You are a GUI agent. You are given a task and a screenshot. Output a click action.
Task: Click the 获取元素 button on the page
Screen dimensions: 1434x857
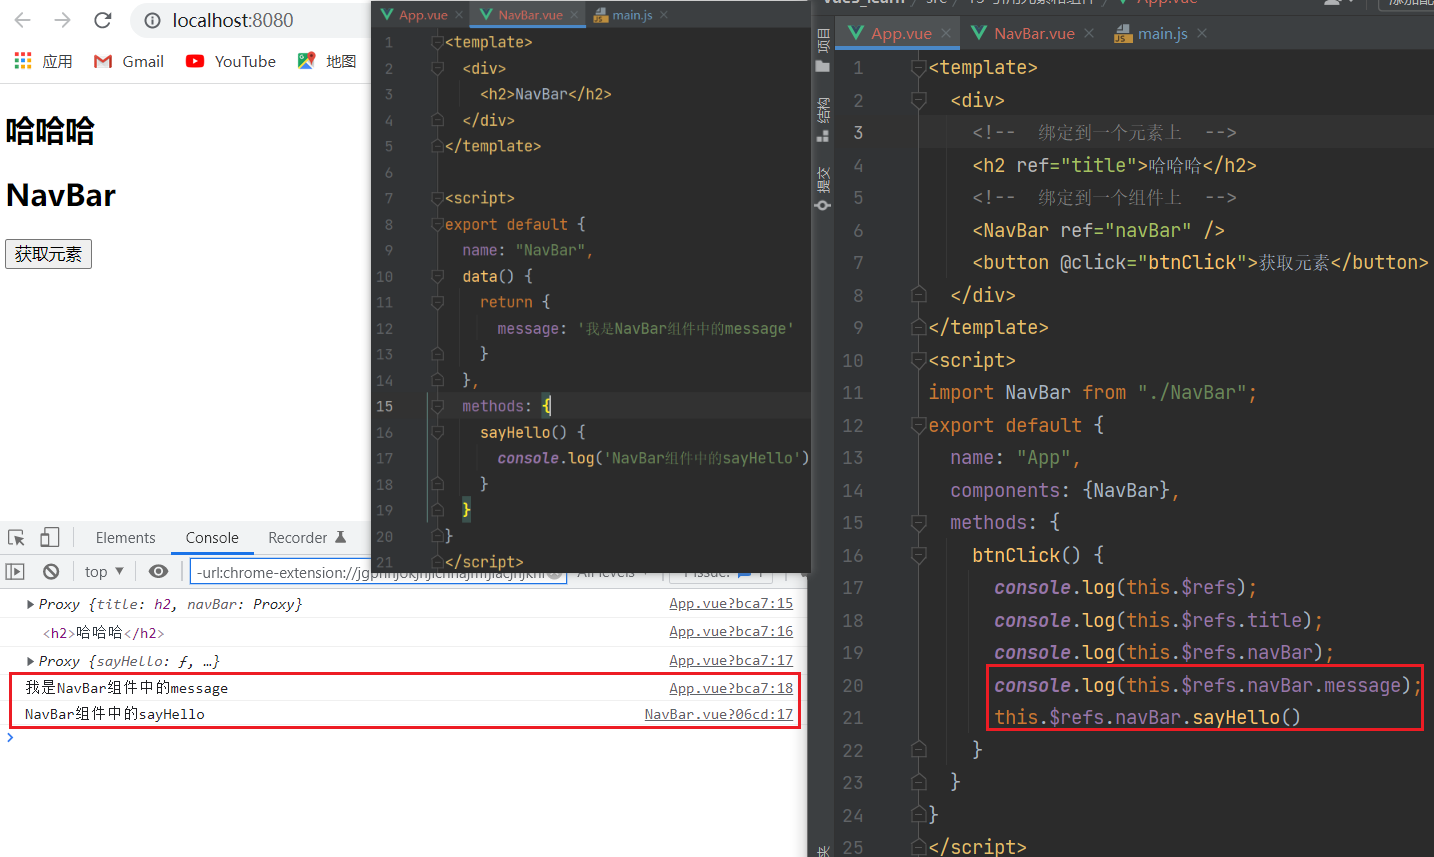point(48,254)
